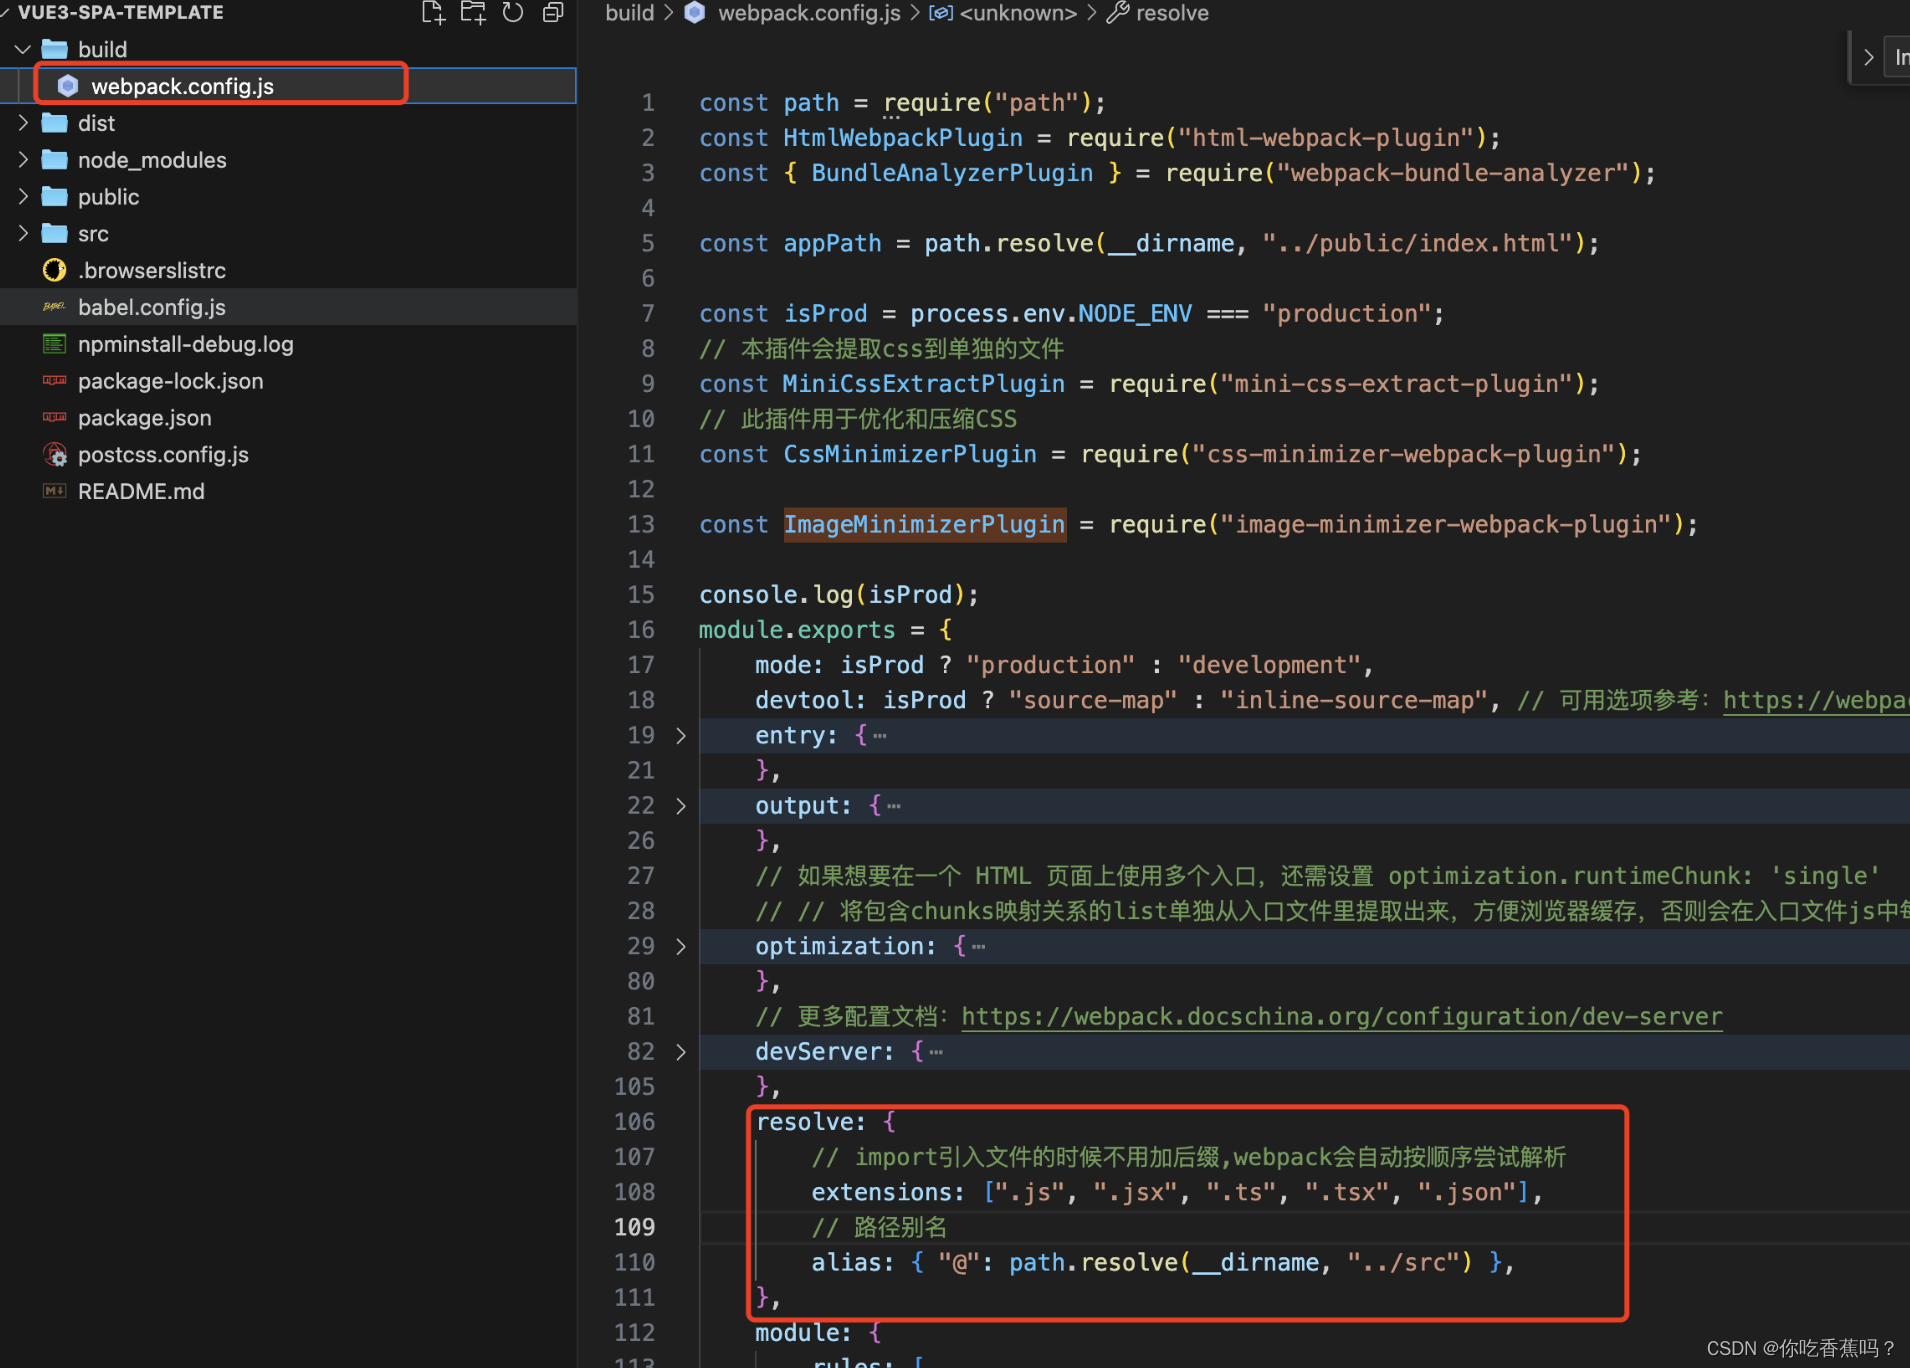Click the webpack icon beside webpack.config.js in tree
The width and height of the screenshot is (1910, 1368).
[x=68, y=86]
